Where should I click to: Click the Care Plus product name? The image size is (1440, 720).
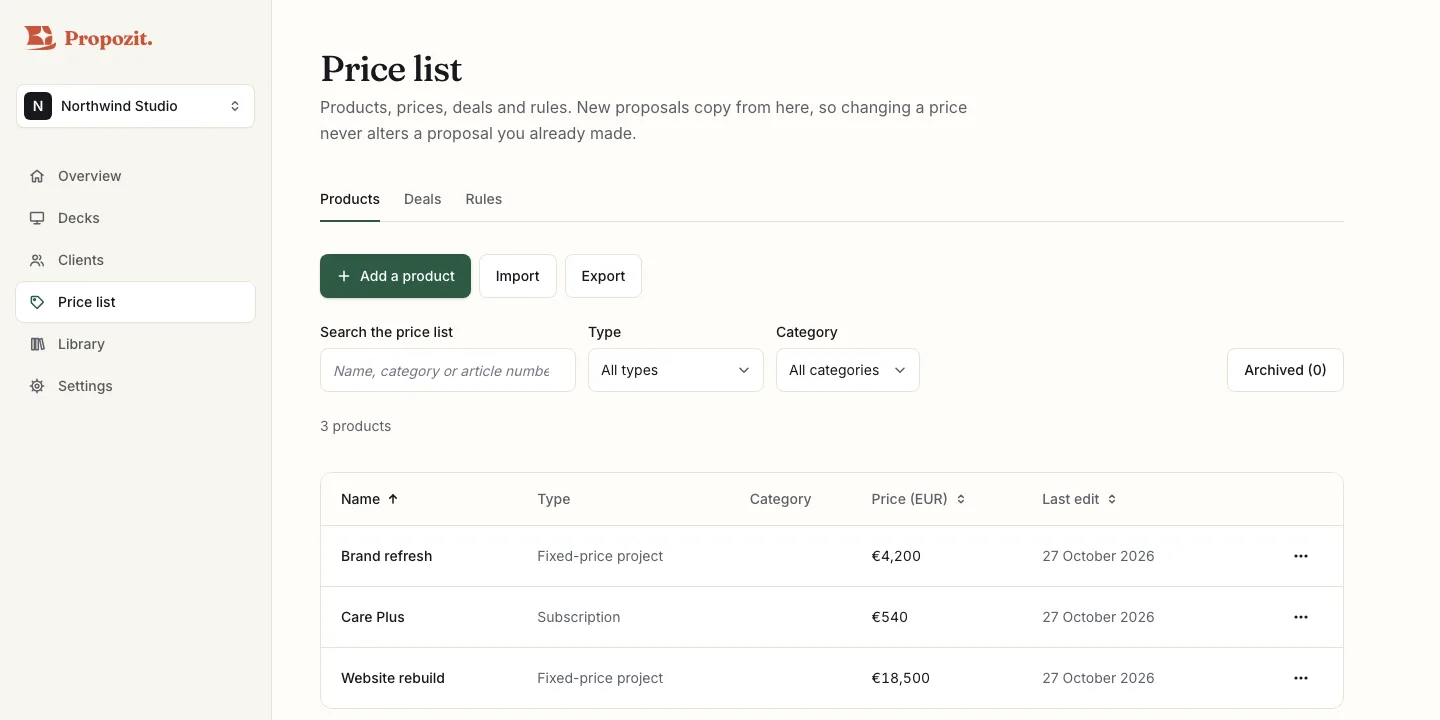[373, 617]
